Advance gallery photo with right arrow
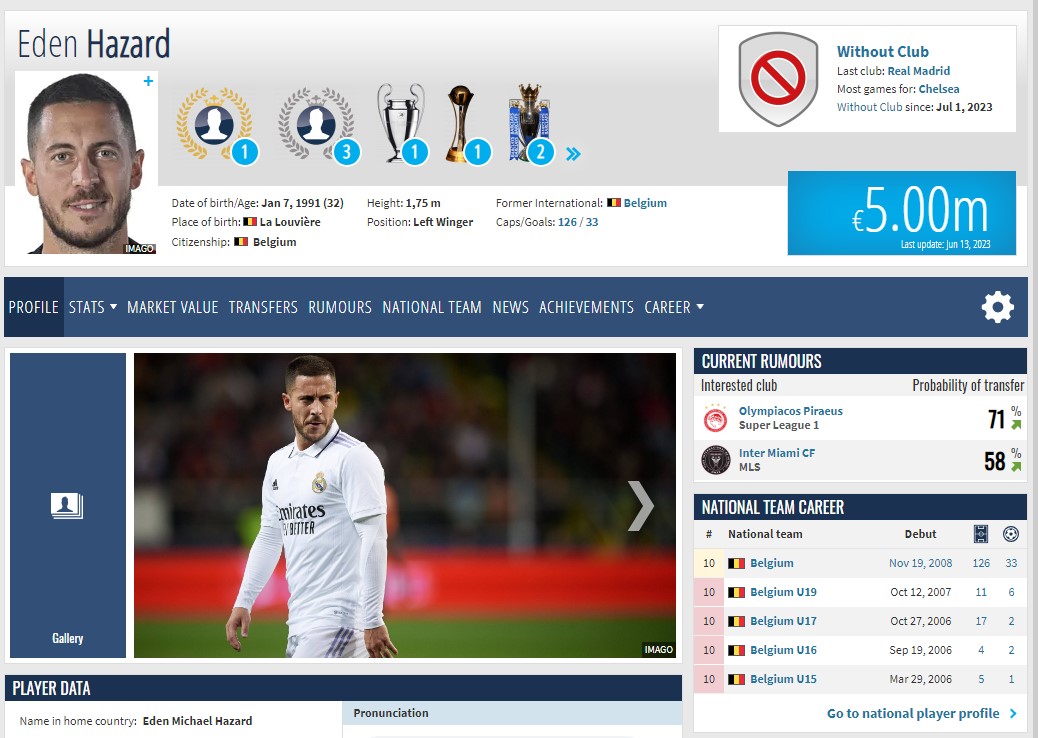1038x738 pixels. [640, 506]
